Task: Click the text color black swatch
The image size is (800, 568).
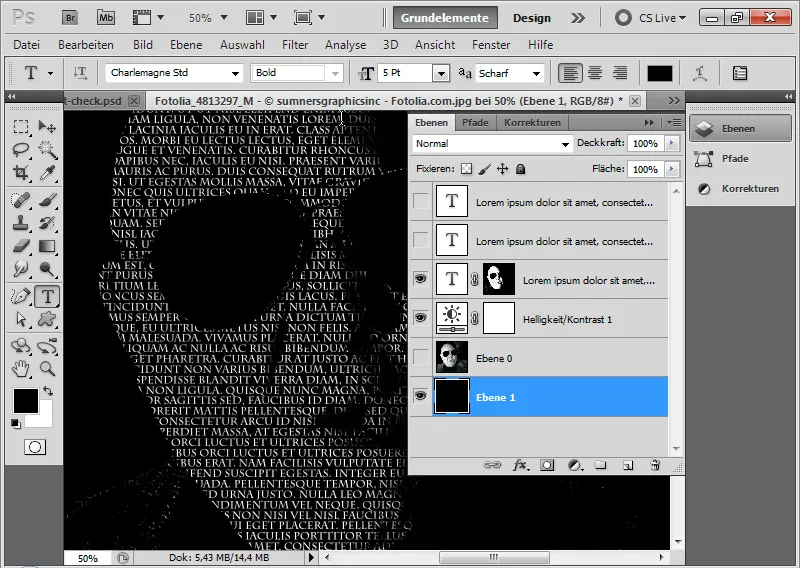Action: click(660, 73)
